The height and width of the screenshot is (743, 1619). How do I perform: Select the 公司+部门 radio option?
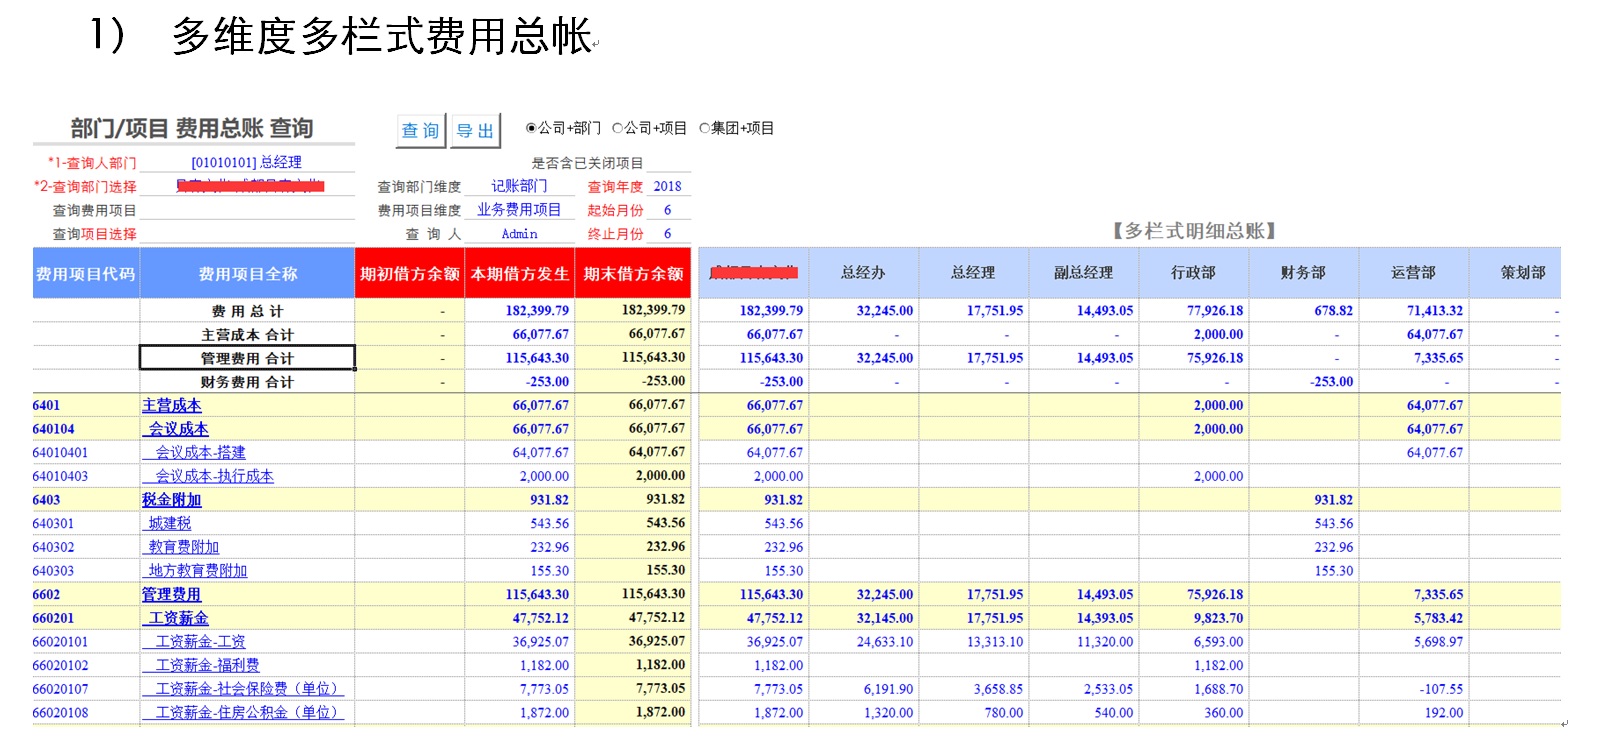coord(531,128)
